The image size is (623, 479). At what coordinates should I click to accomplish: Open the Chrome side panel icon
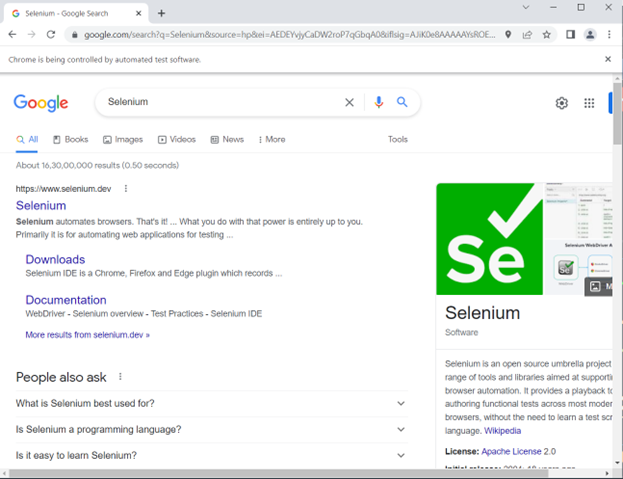(x=571, y=35)
